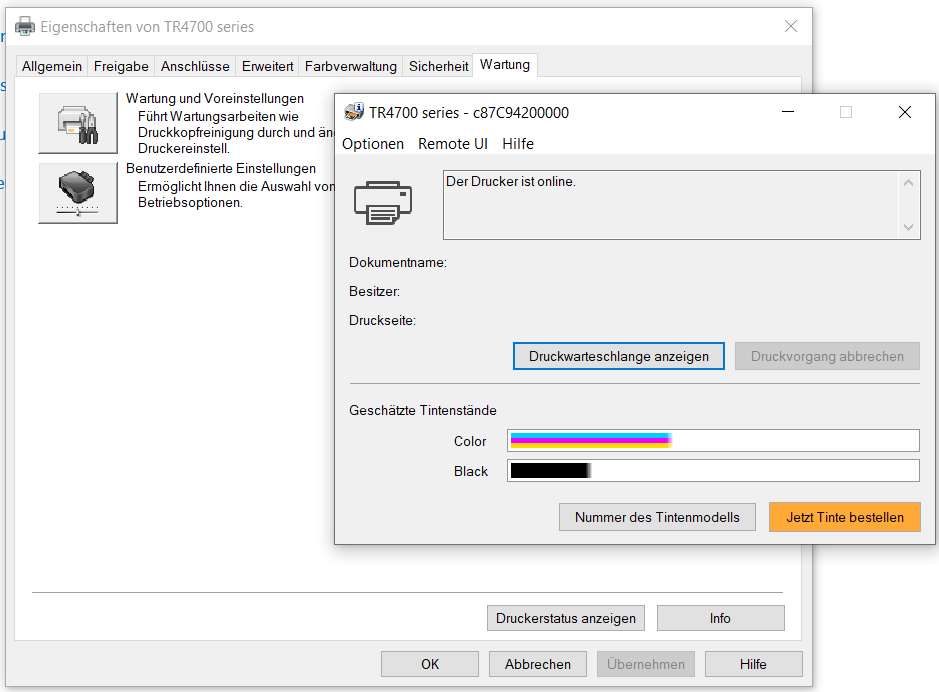Click the 'Wartung und Voreinstellungen' heading text
This screenshot has width=939, height=692.
point(215,98)
